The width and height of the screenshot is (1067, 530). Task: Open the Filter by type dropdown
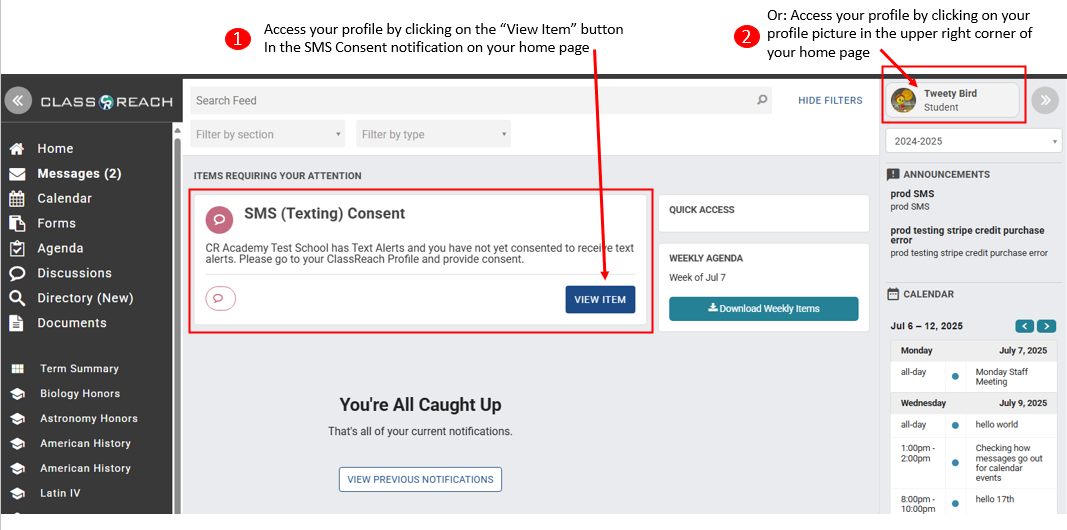(433, 134)
